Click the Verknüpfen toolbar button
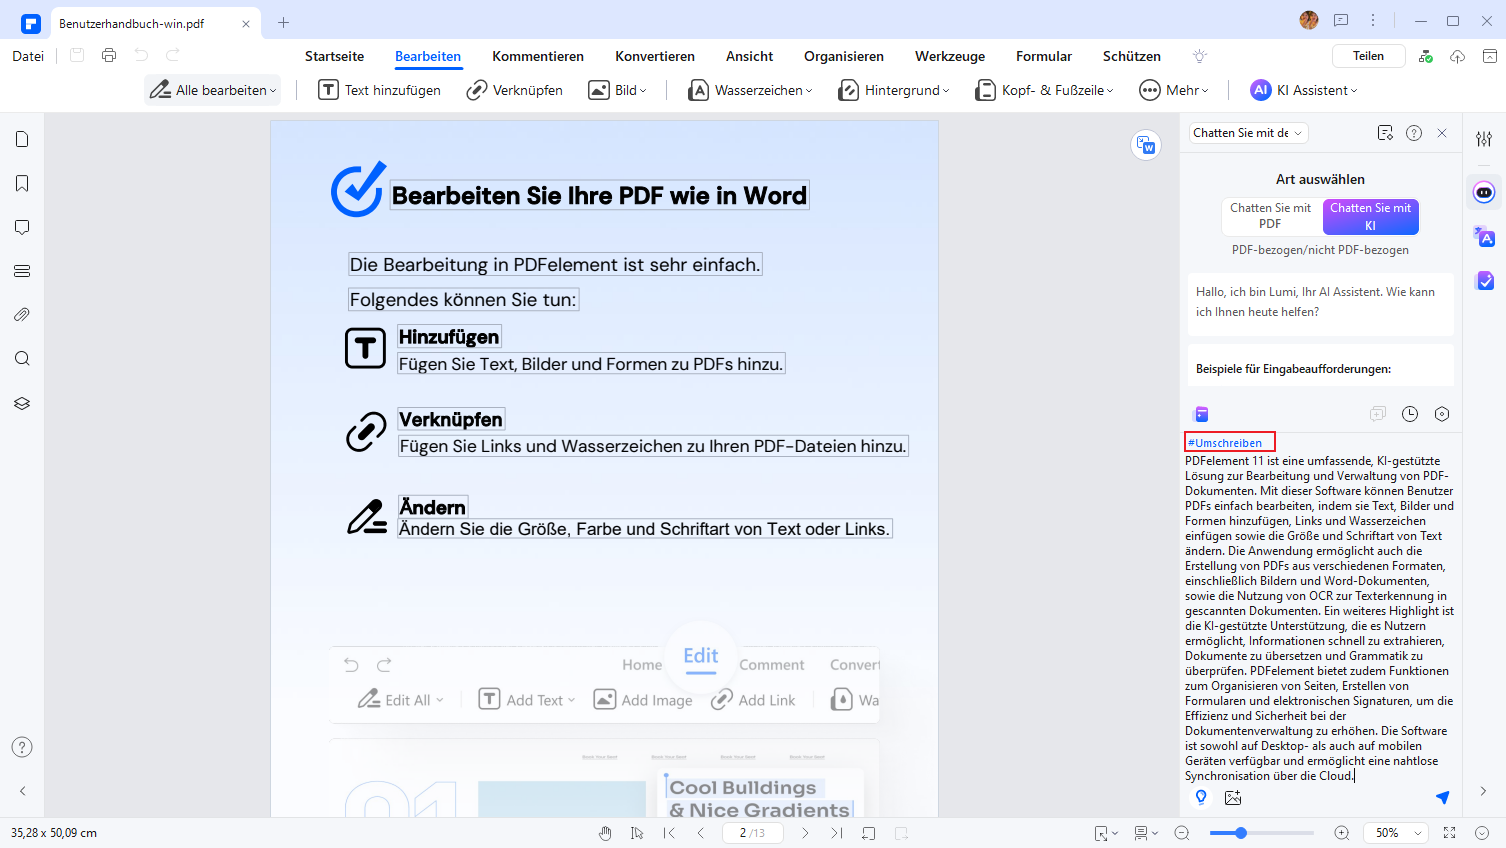Screen dimensions: 1506x848 (x=515, y=90)
